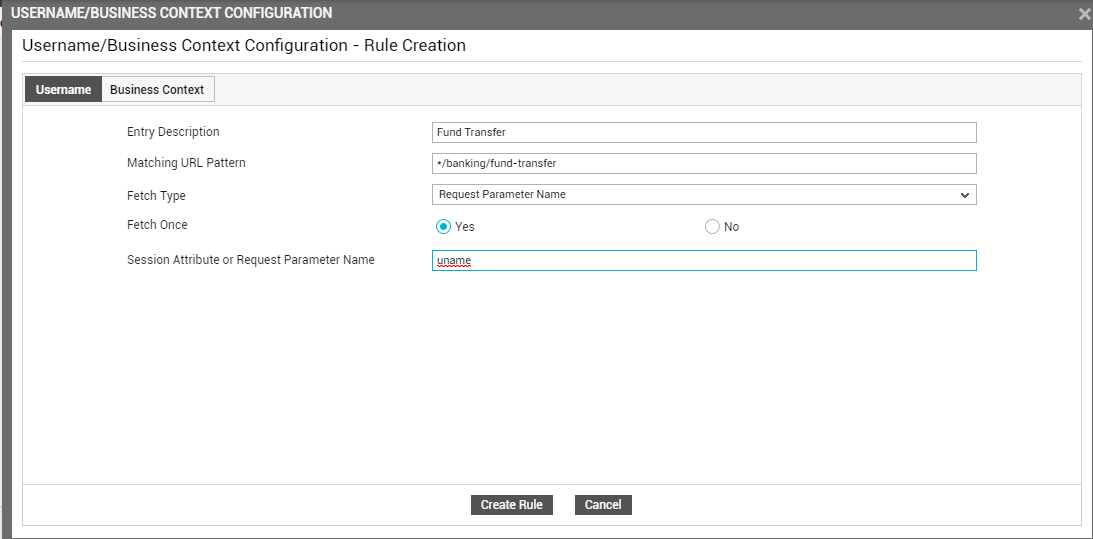Switch to the Username tab
Viewport: 1093px width, 539px height.
63,89
